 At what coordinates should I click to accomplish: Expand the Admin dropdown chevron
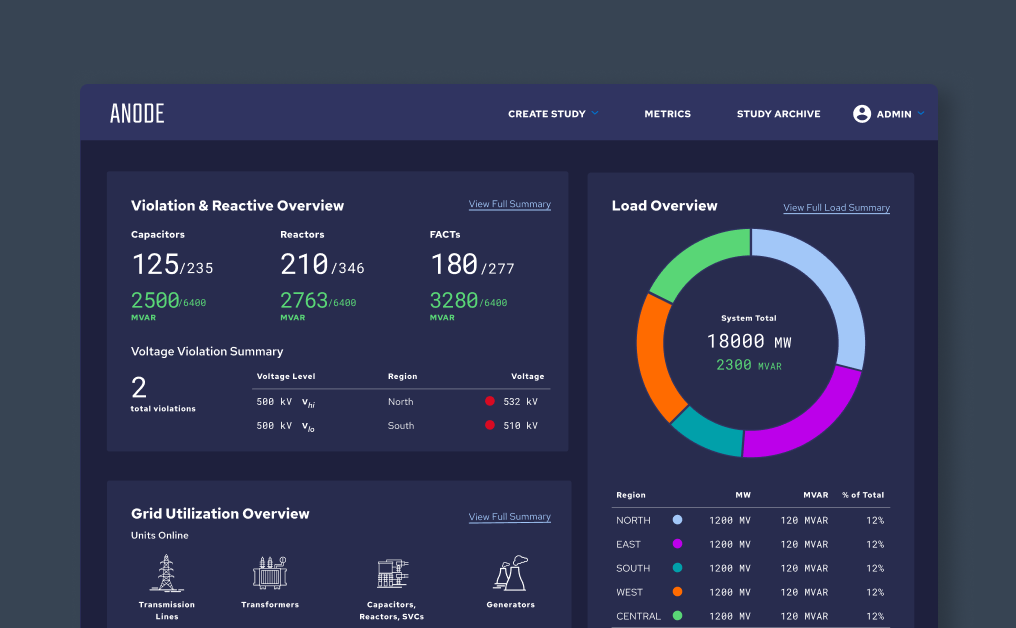(921, 113)
